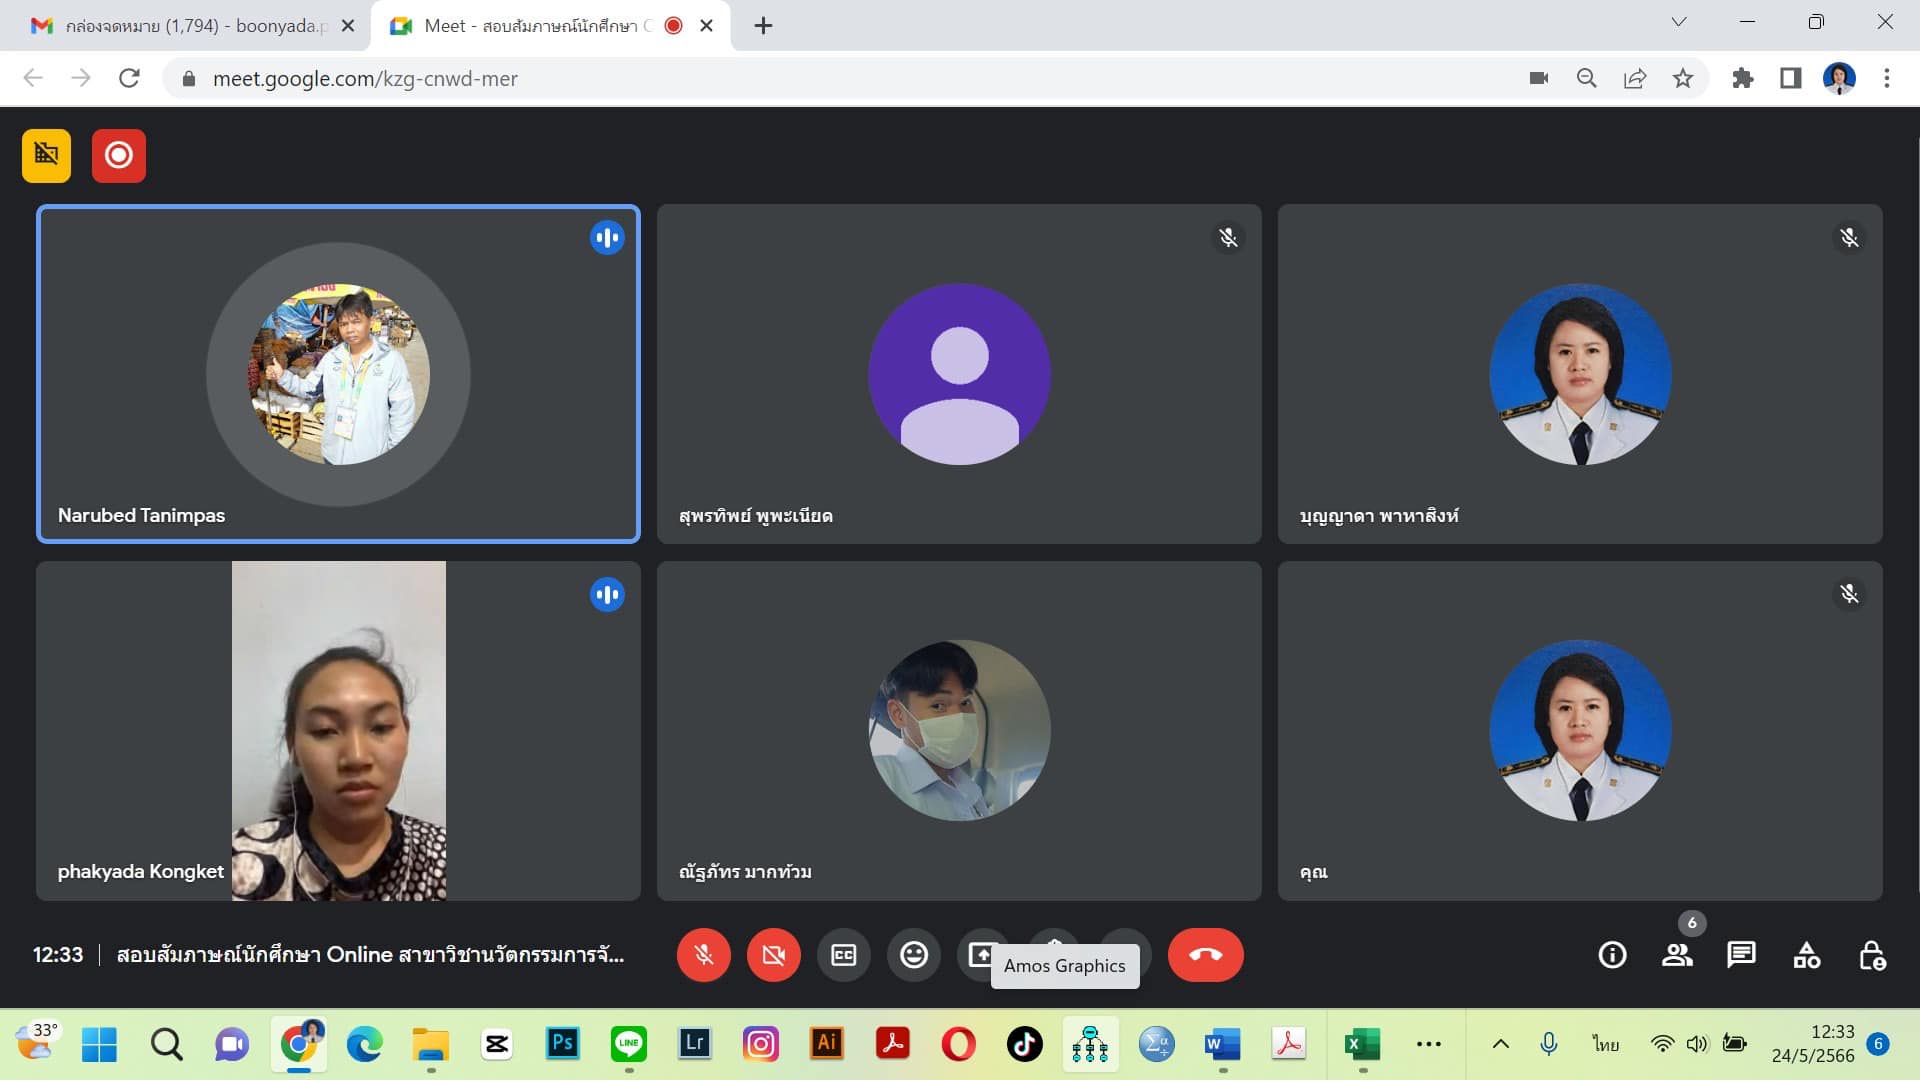Screen dimensions: 1920x1080
Task: Turn on the camera in call controls
Action: click(x=773, y=955)
